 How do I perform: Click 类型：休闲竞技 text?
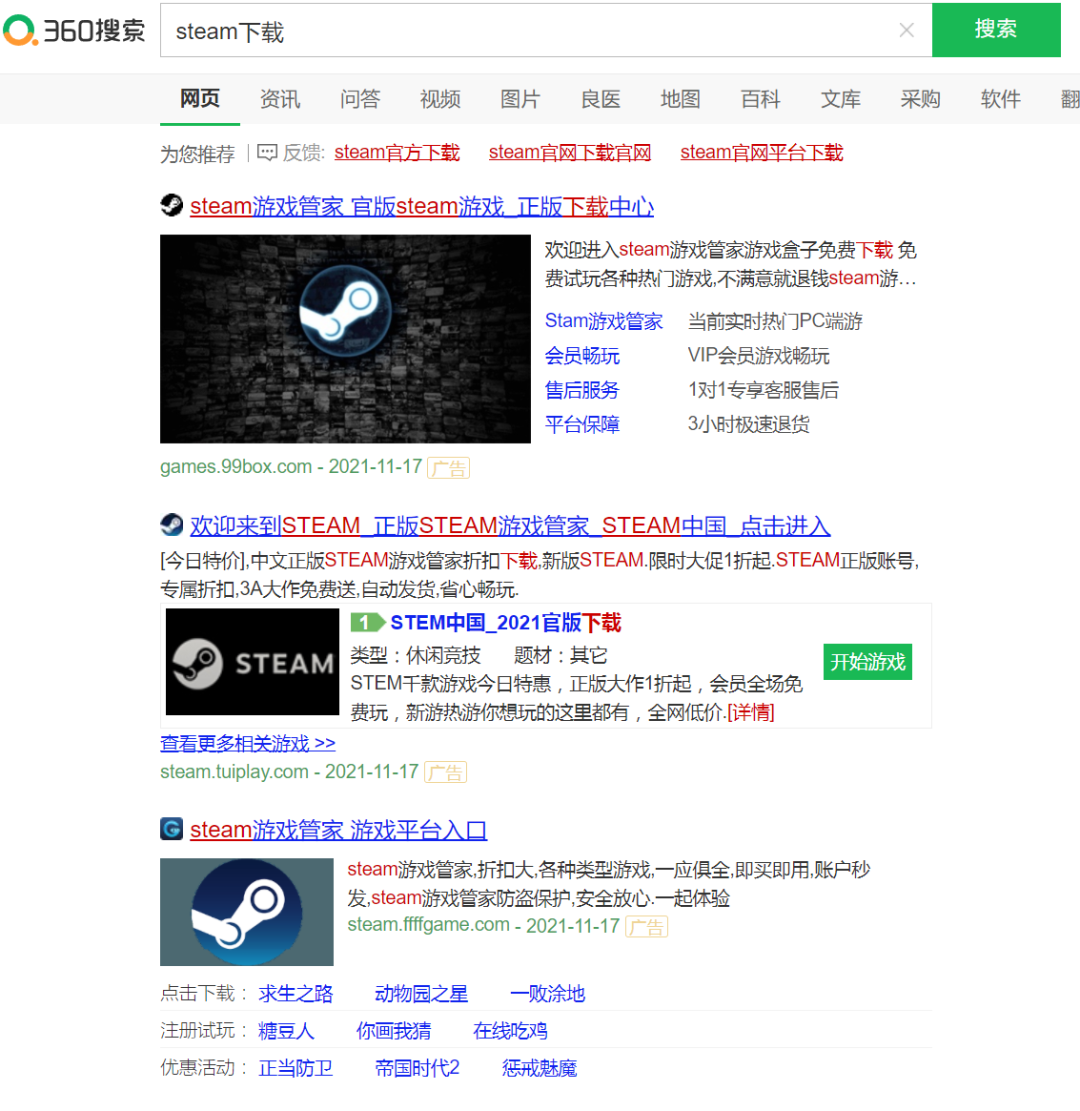(x=415, y=655)
